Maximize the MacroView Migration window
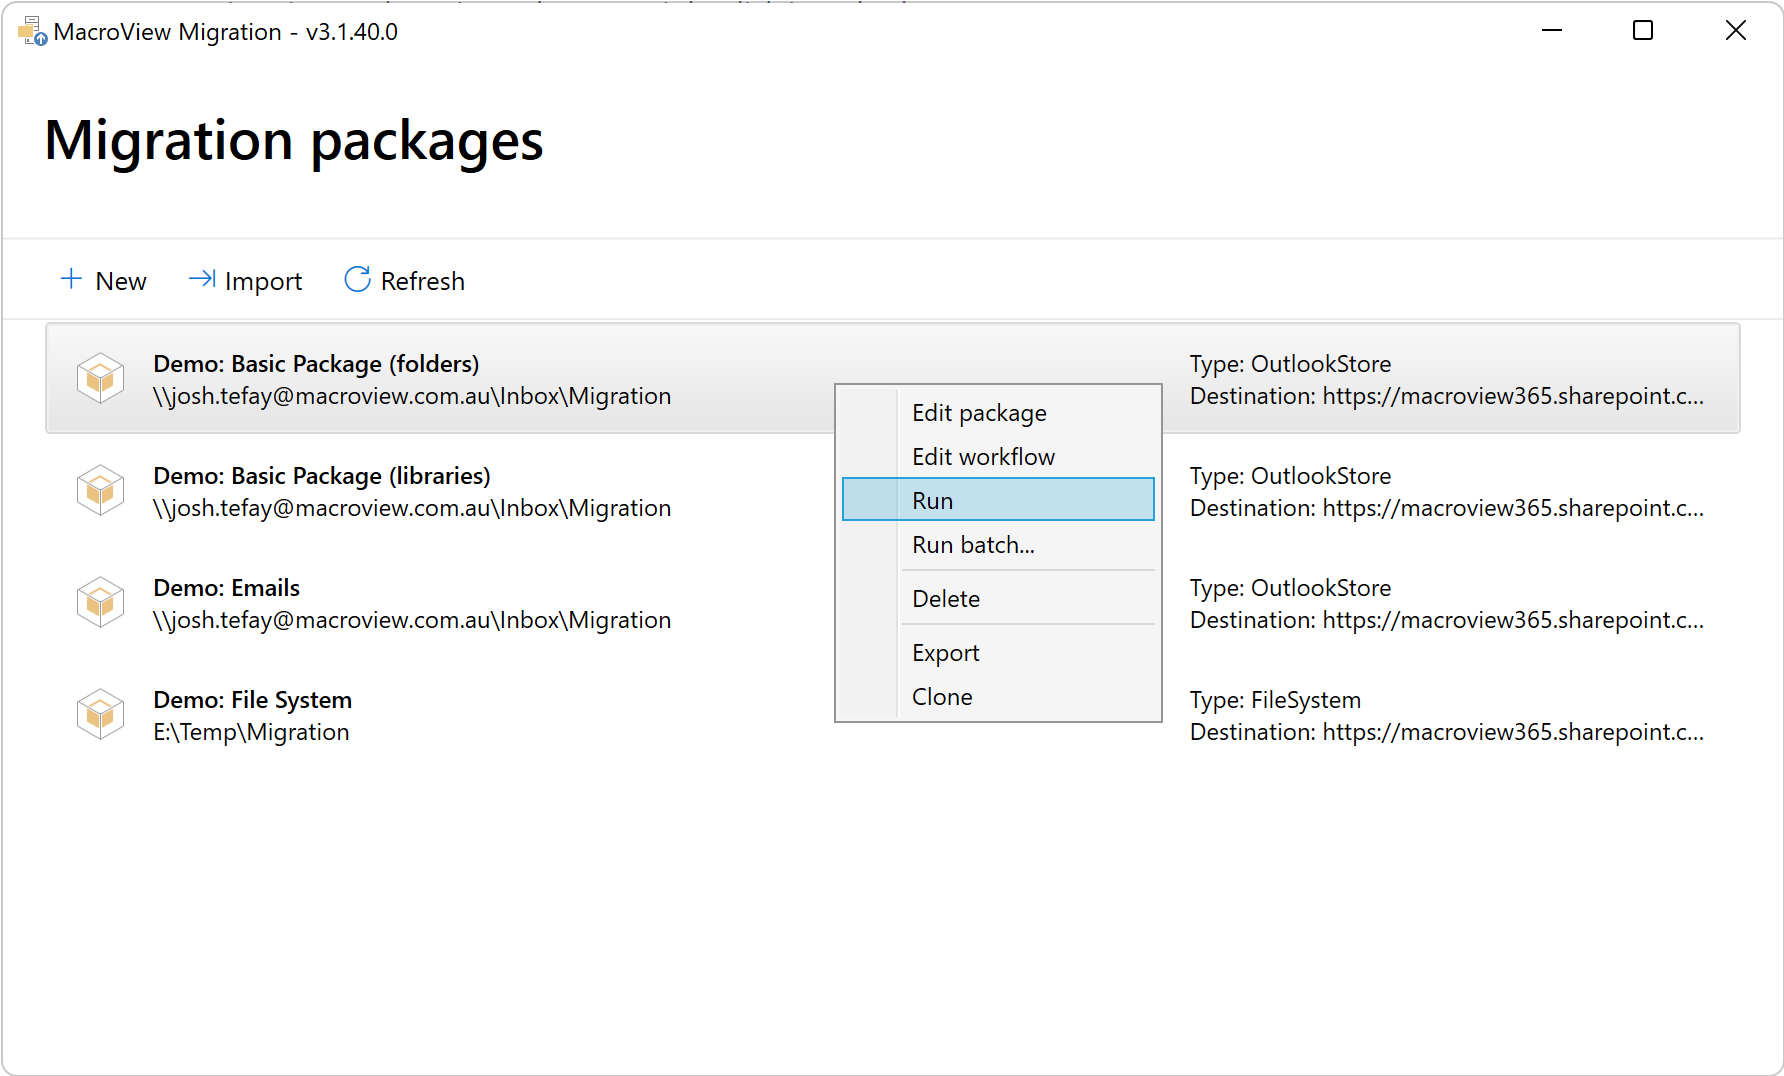Screen dimensions: 1784x1076 click(1643, 31)
